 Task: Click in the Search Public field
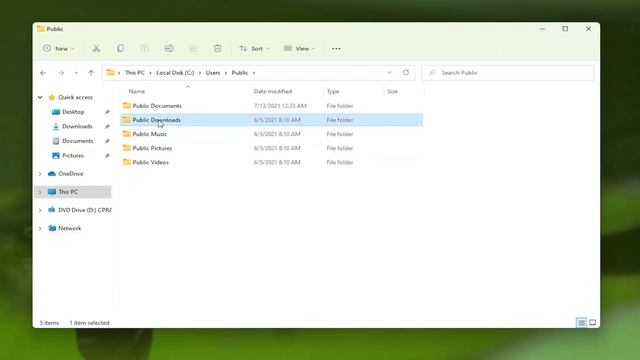pos(508,73)
